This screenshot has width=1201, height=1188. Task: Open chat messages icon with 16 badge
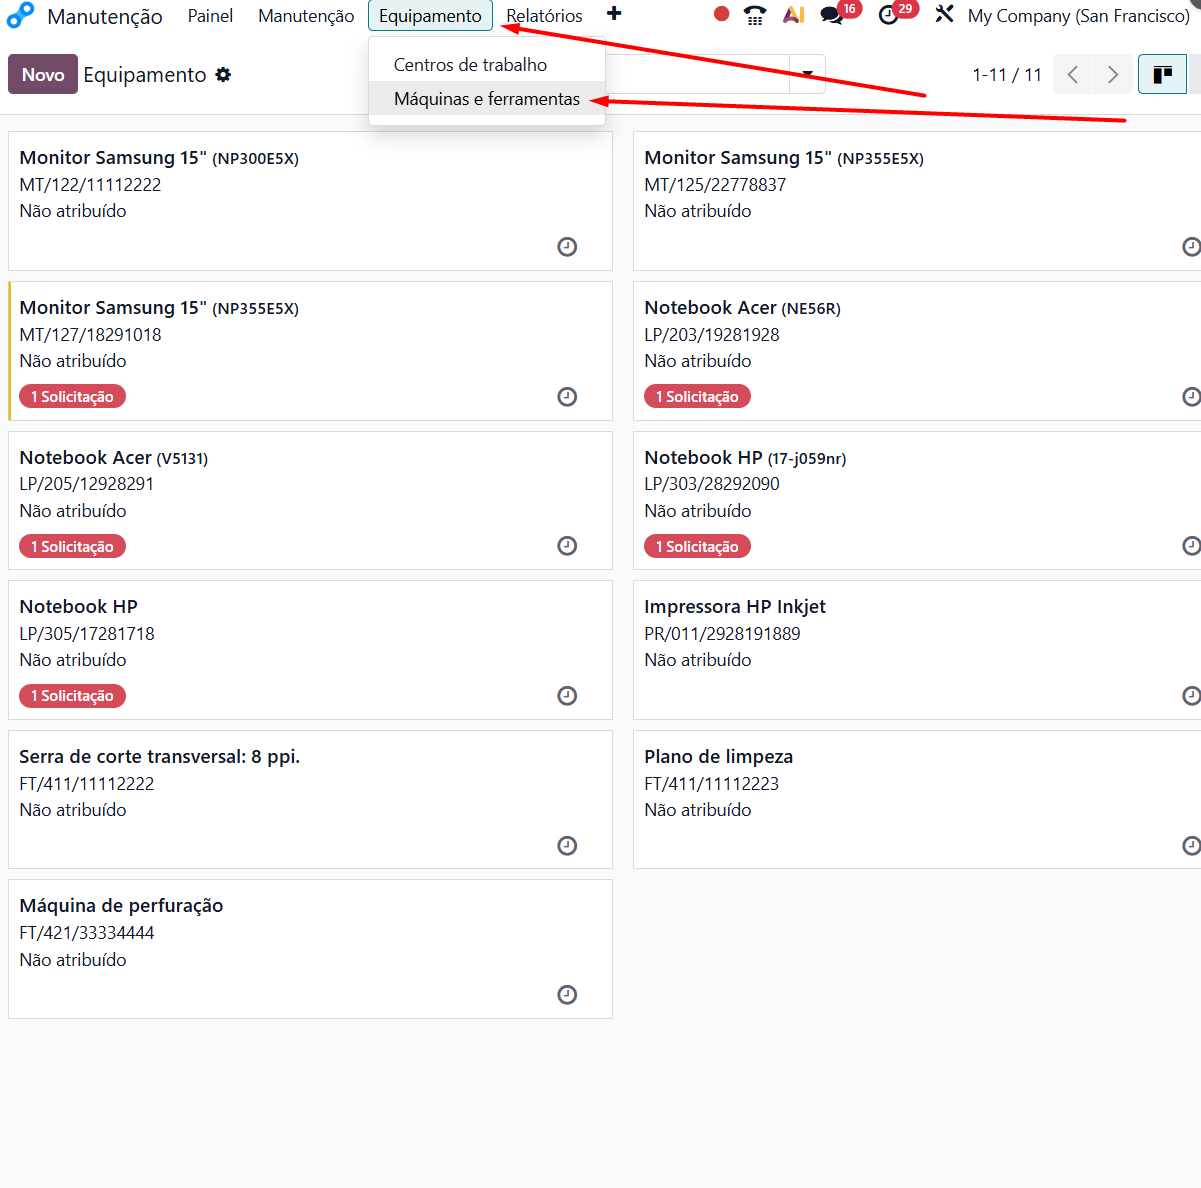pyautogui.click(x=832, y=15)
